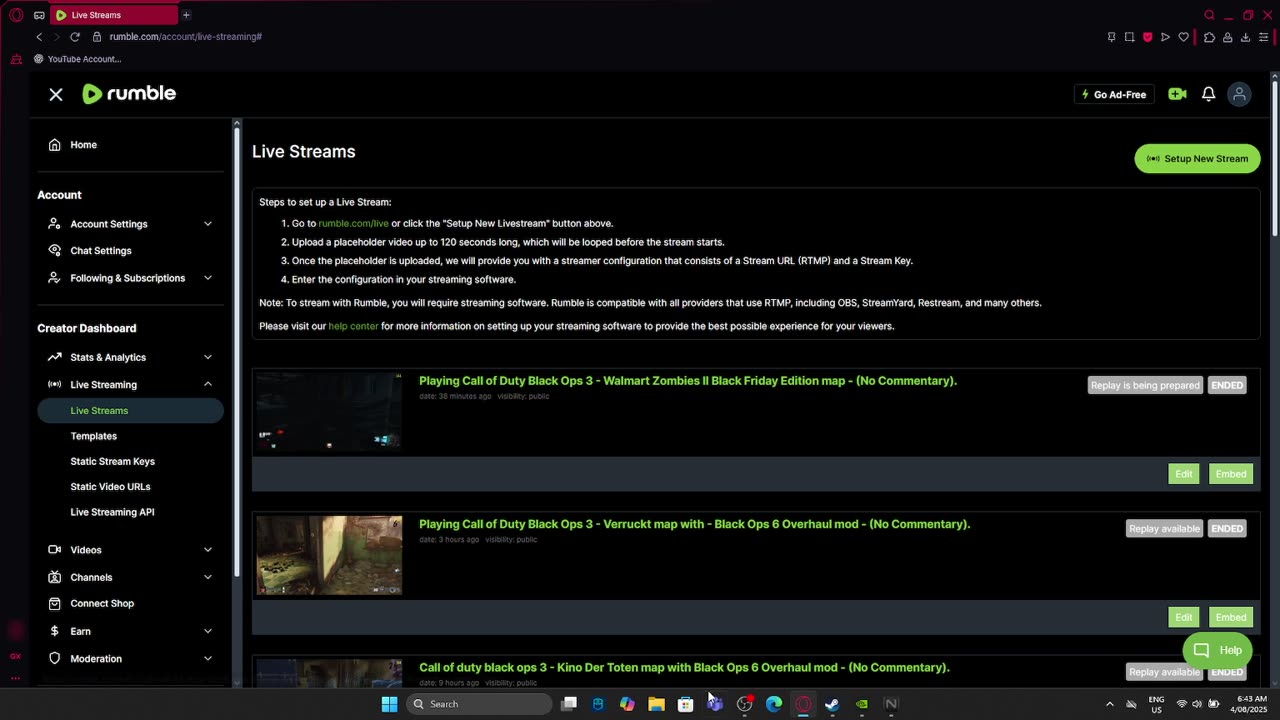Close the sidebar with the X icon
This screenshot has width=1280, height=720.
[56, 94]
